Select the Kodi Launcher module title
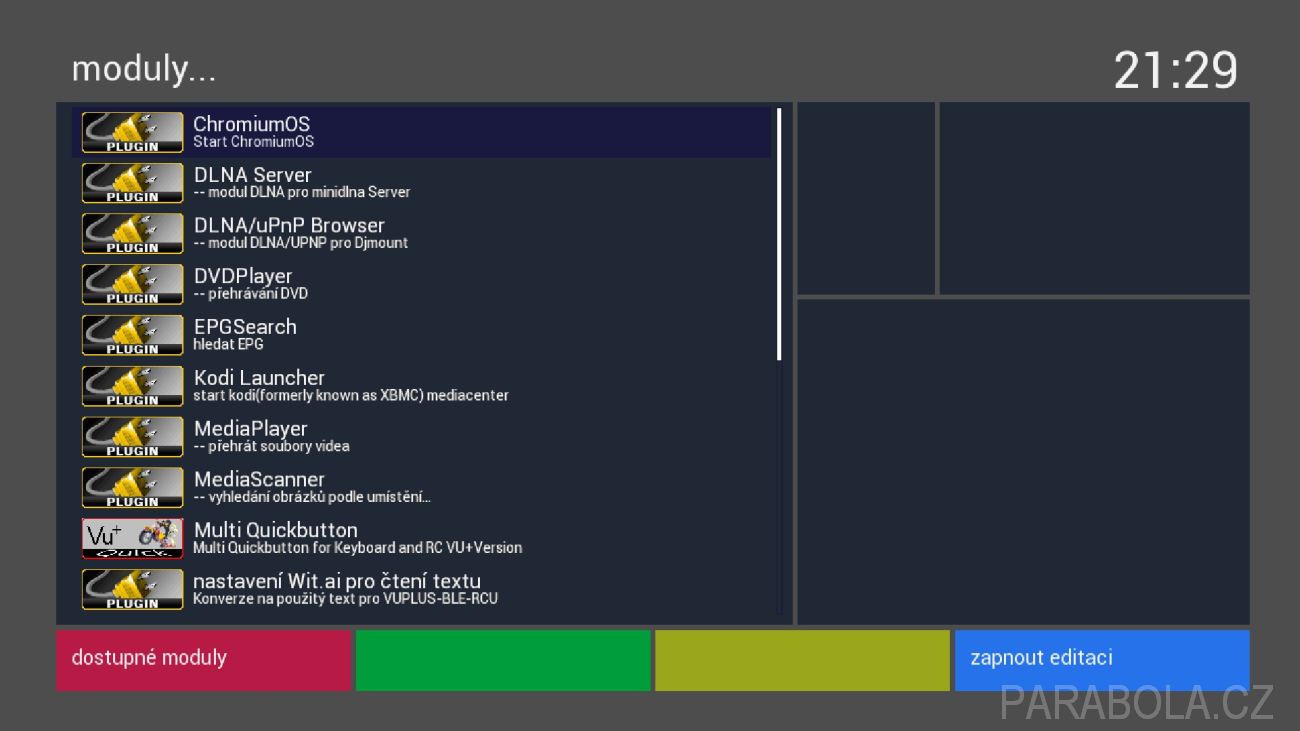This screenshot has height=731, width=1300. click(x=259, y=378)
